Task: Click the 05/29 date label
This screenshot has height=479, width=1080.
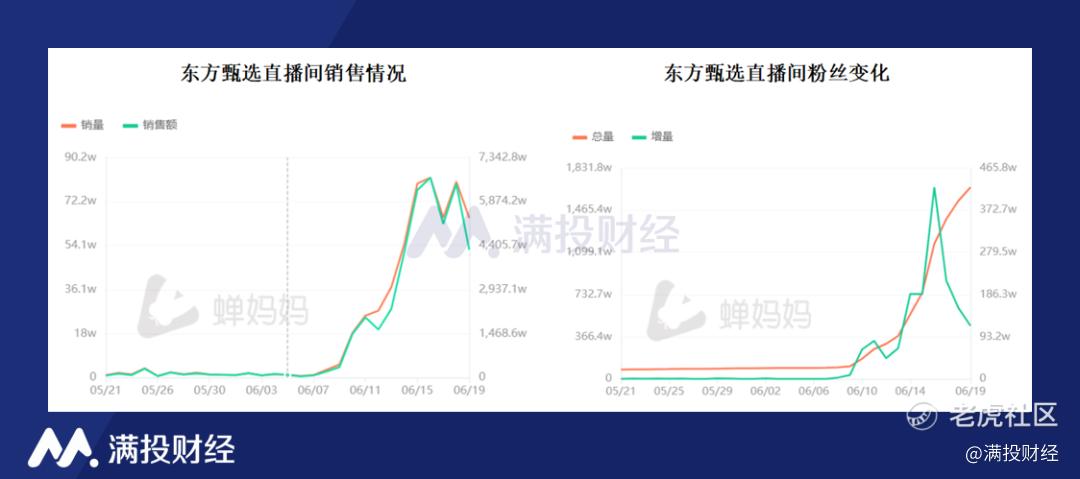Action: point(718,391)
